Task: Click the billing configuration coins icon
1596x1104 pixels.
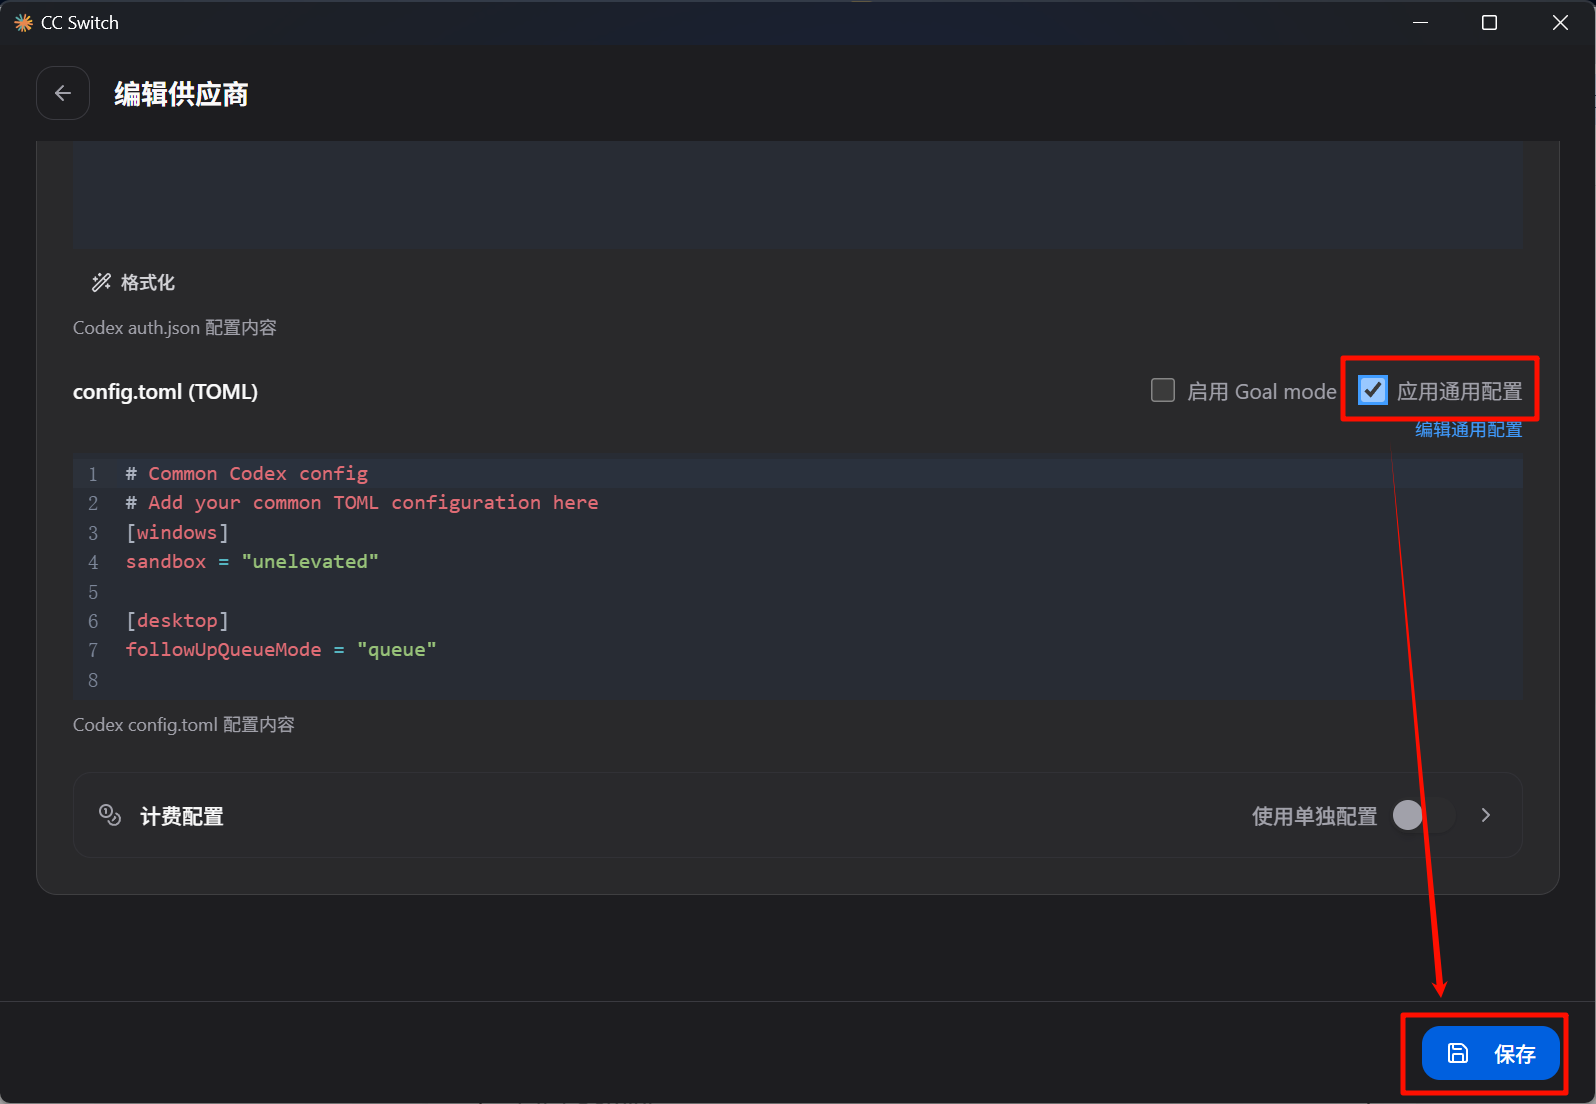Action: (110, 816)
